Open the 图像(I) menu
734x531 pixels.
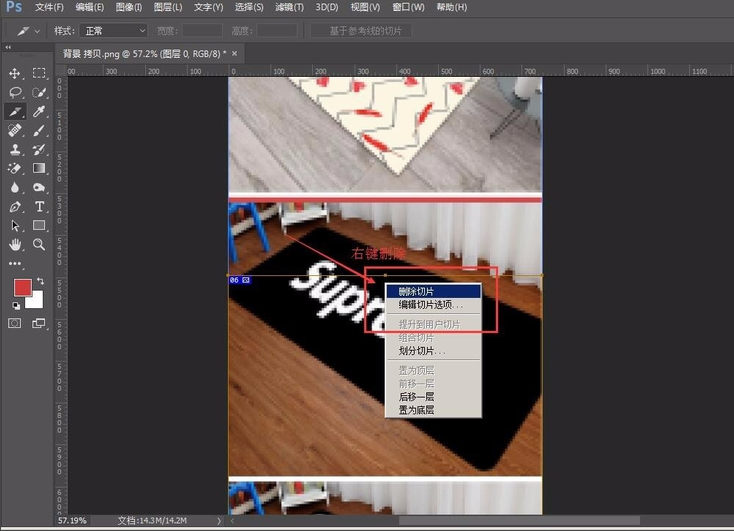click(x=129, y=7)
